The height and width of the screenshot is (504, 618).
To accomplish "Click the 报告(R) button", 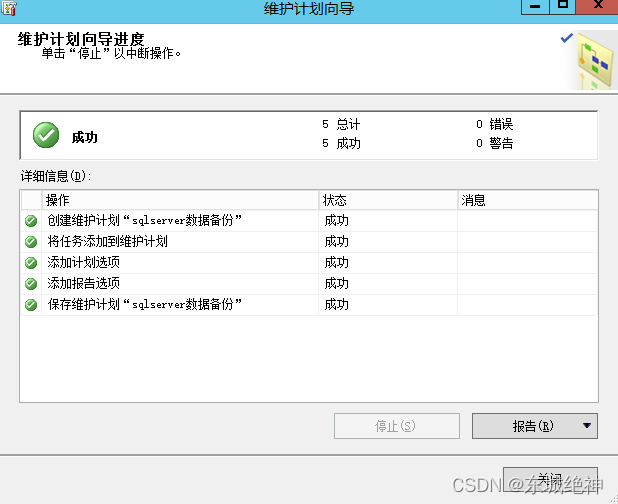I will click(x=534, y=426).
